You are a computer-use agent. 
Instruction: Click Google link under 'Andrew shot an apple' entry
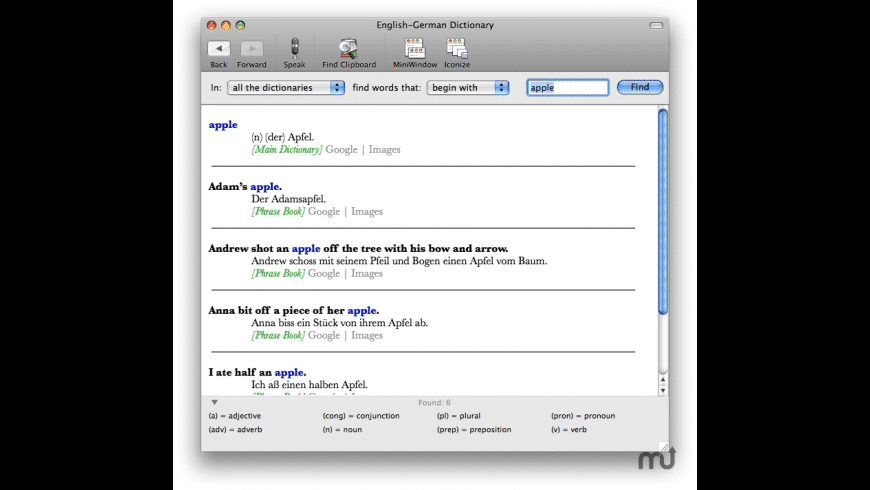tap(324, 274)
